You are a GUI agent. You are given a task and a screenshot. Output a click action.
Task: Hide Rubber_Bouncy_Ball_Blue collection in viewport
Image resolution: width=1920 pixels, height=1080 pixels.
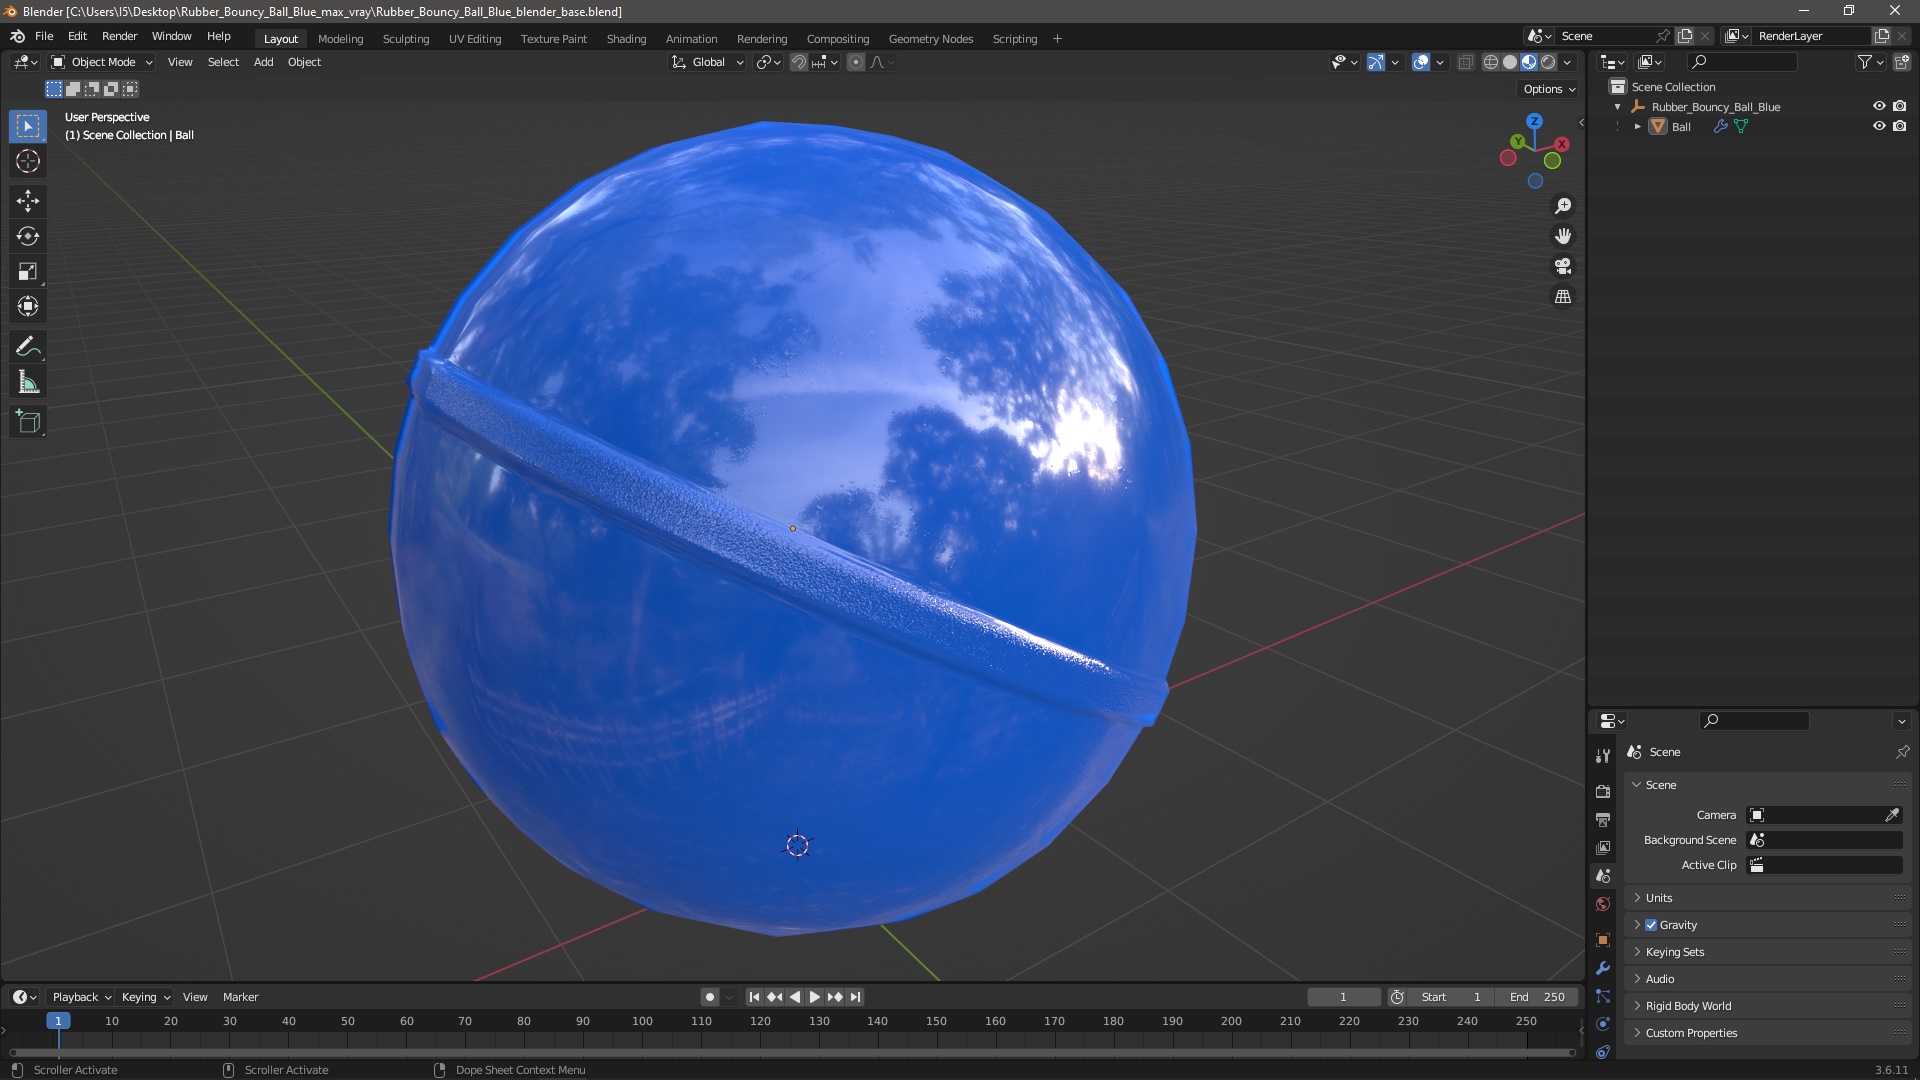point(1879,106)
